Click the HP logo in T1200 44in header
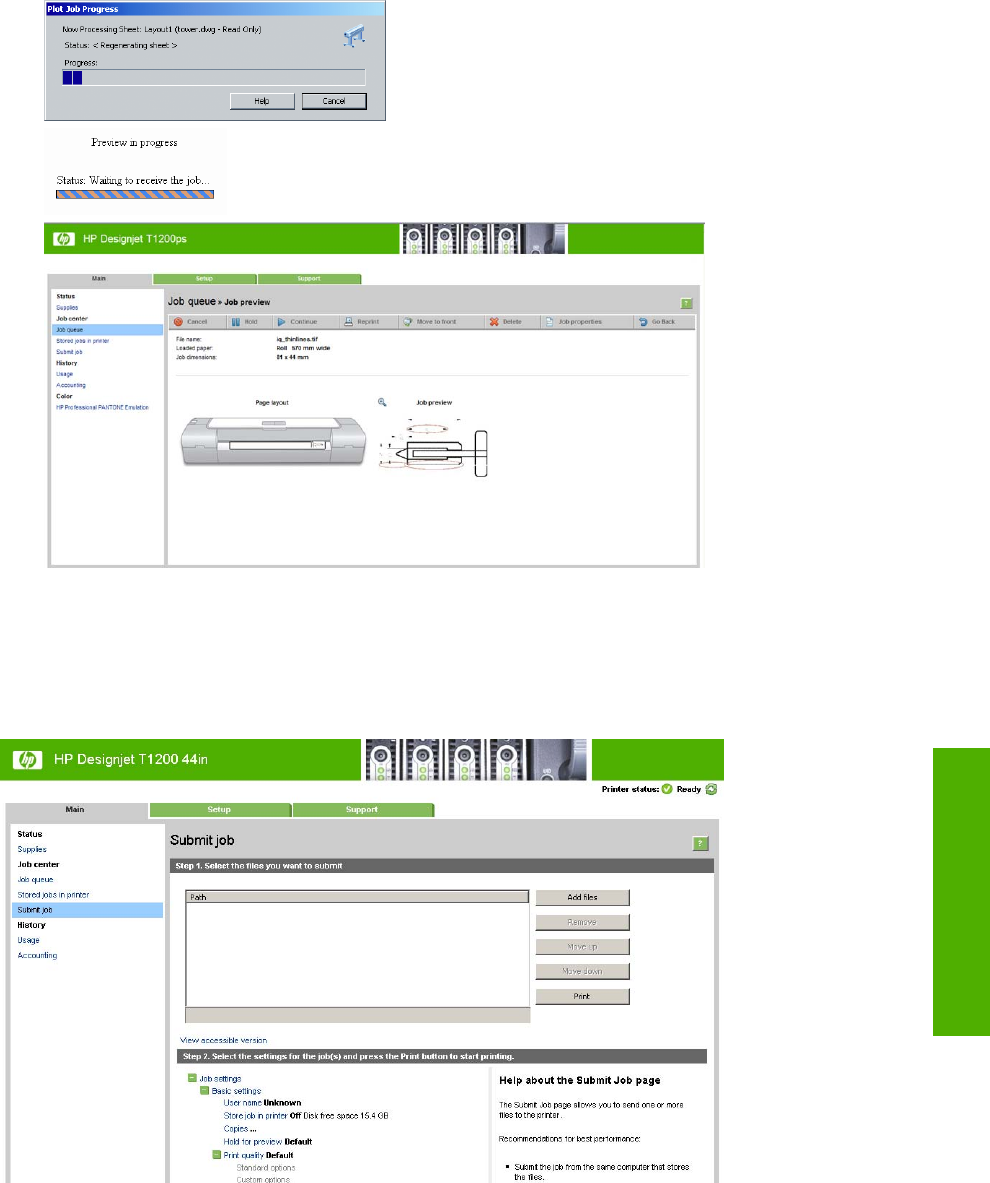The image size is (990, 1183). click(27, 760)
